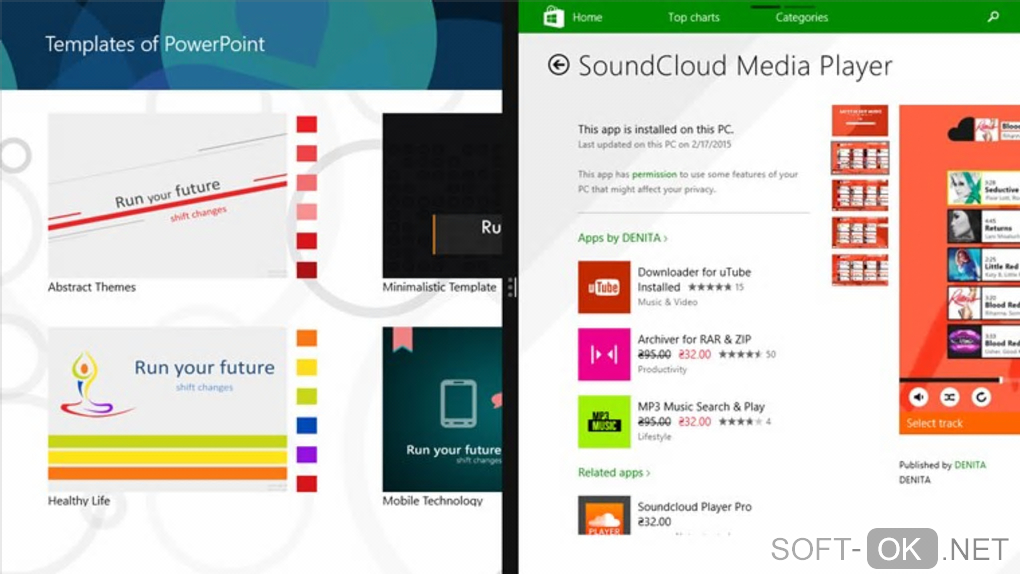Pick red Healthy Life swatch
This screenshot has width=1020, height=574.
tap(306, 484)
